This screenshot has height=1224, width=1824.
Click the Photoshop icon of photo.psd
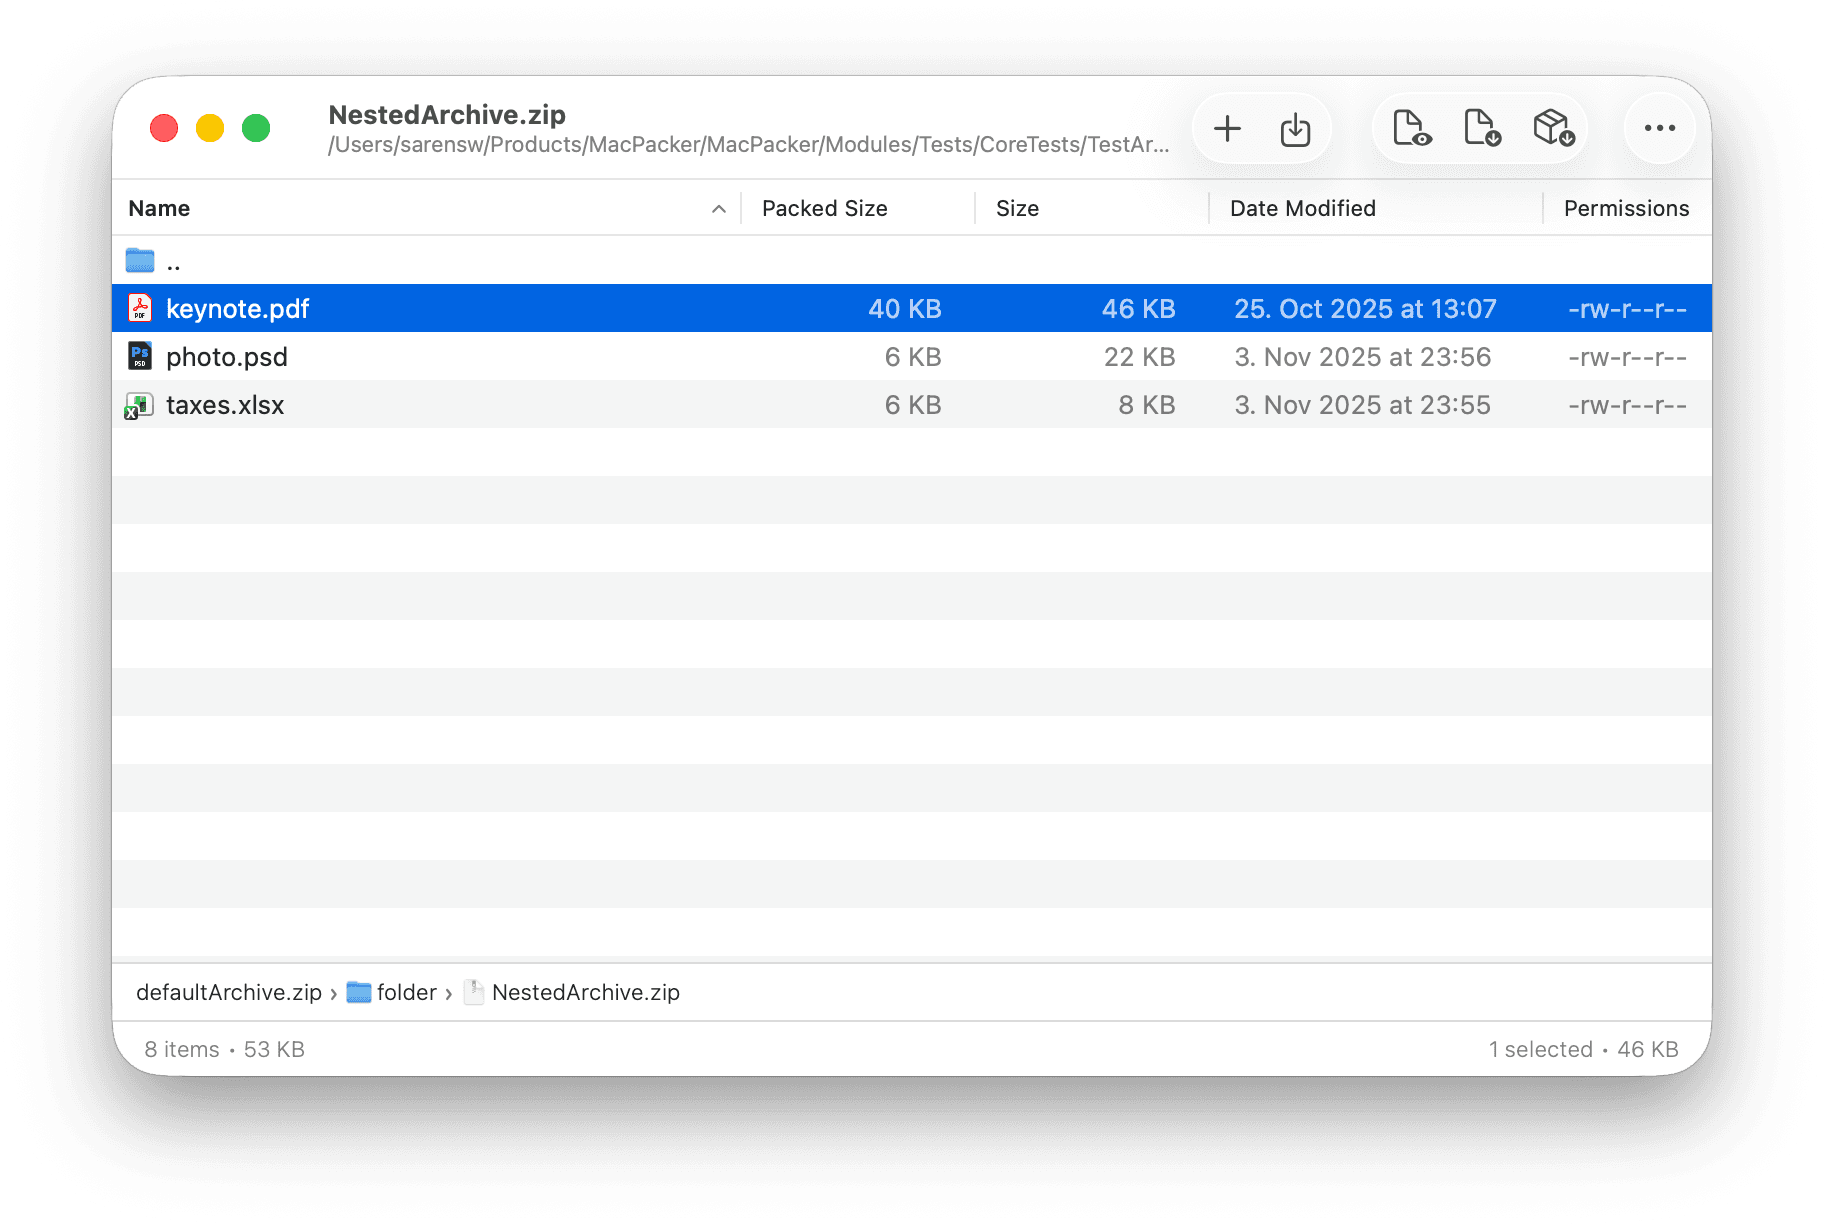pyautogui.click(x=140, y=356)
